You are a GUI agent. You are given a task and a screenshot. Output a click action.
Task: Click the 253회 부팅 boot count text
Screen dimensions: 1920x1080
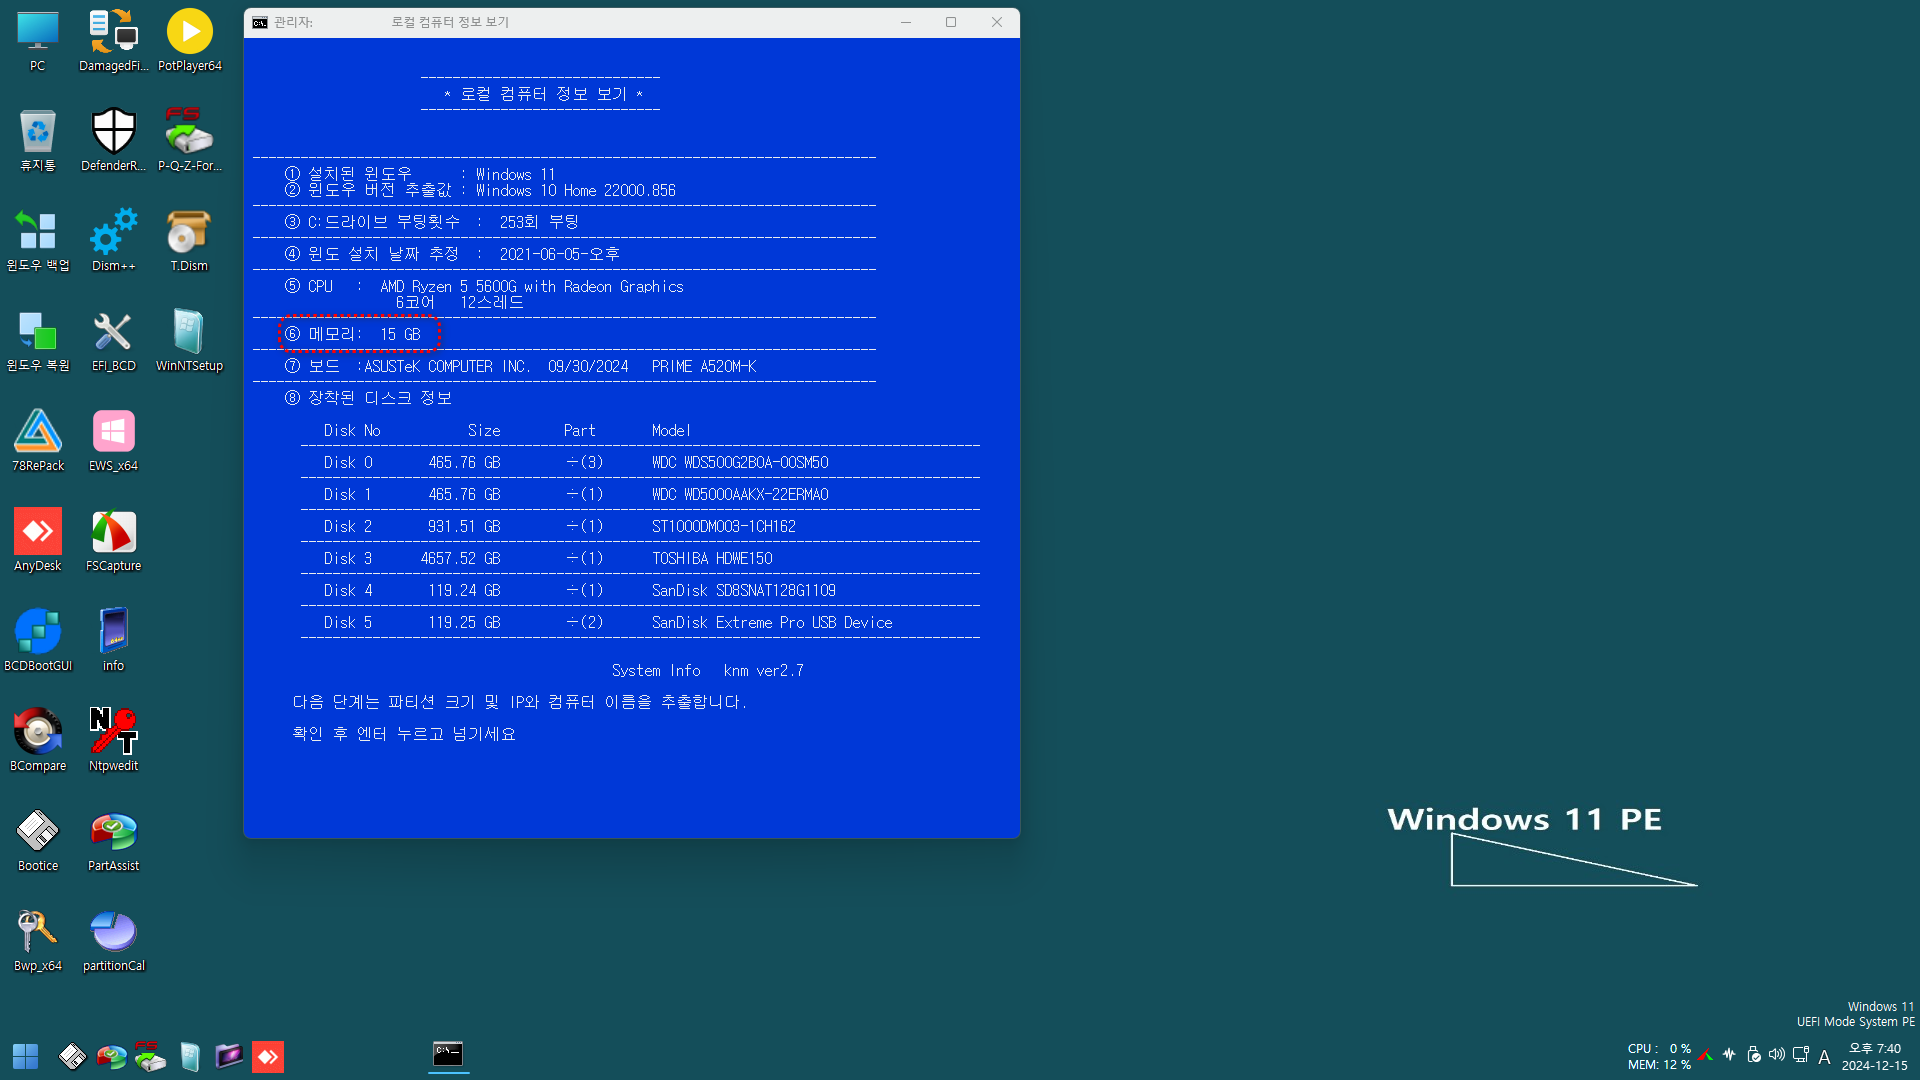539,222
